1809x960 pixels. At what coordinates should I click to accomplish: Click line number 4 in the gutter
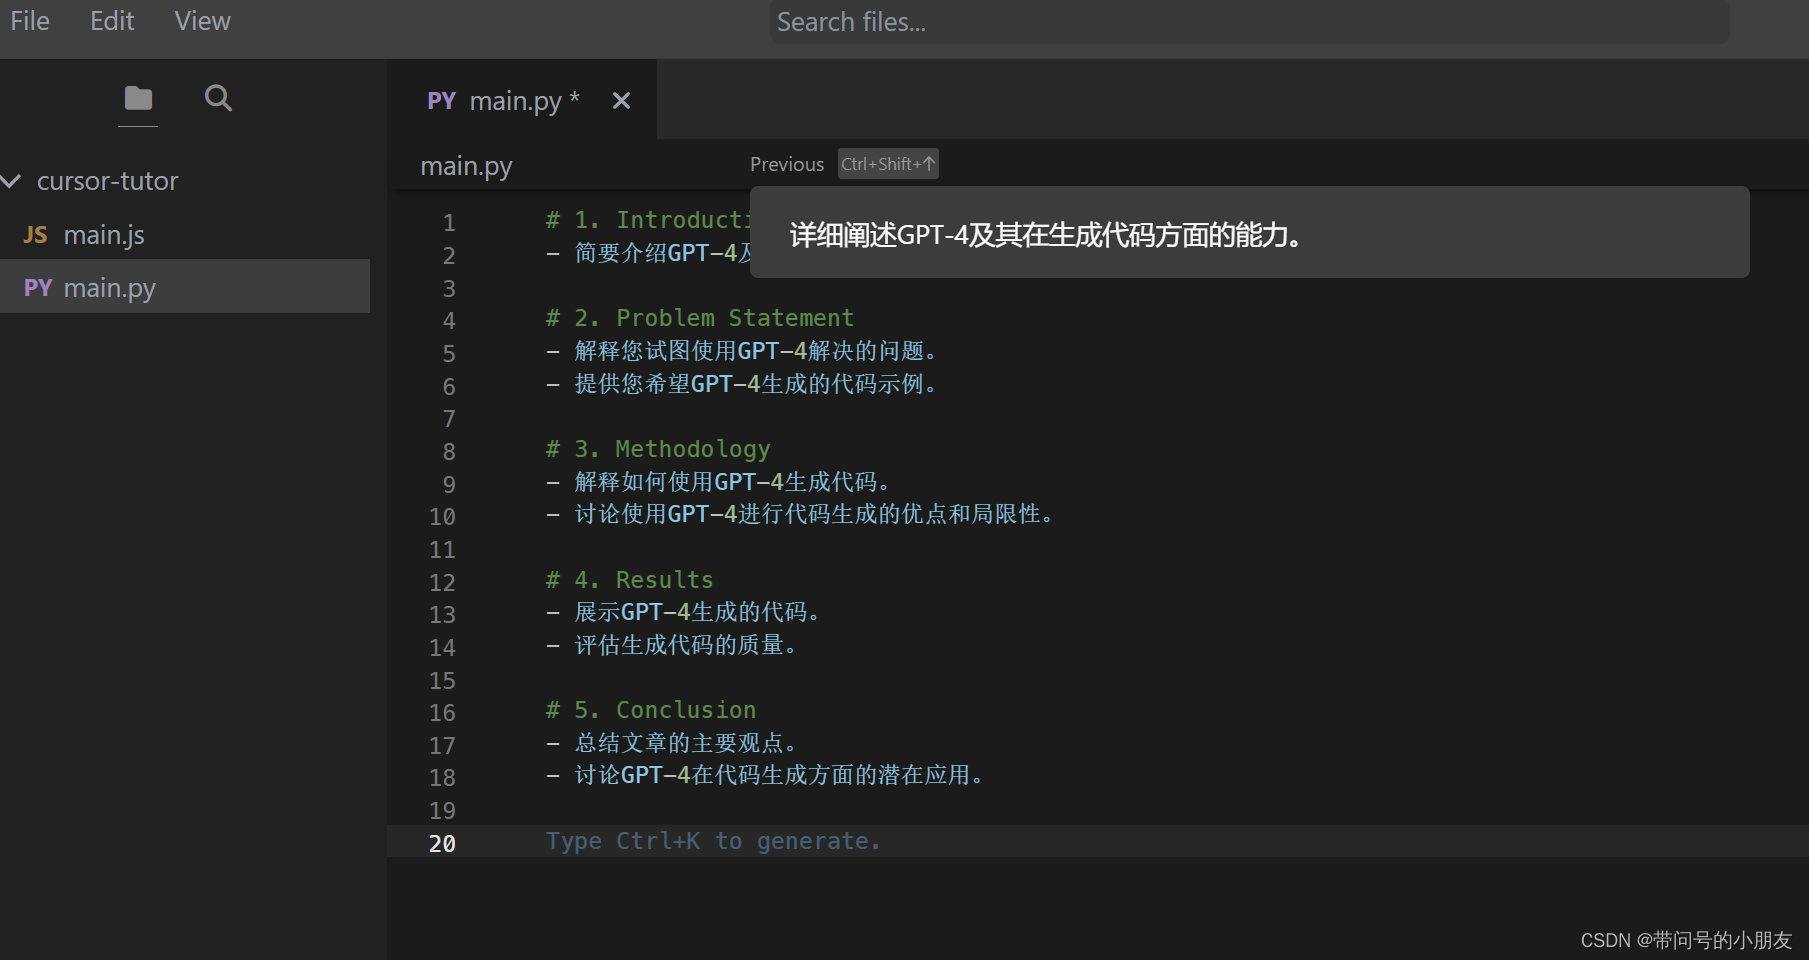449,321
